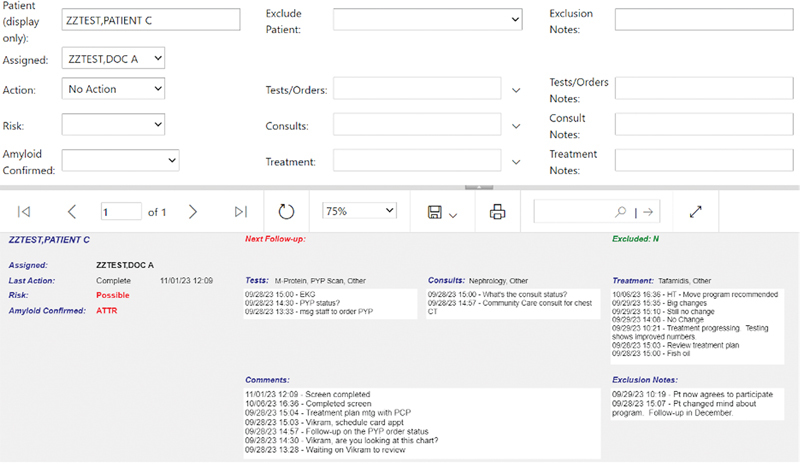Image resolution: width=800 pixels, height=464 pixels.
Task: Open the Assigned dropdown showing ZZTEST,DOC A
Action: click(x=113, y=59)
